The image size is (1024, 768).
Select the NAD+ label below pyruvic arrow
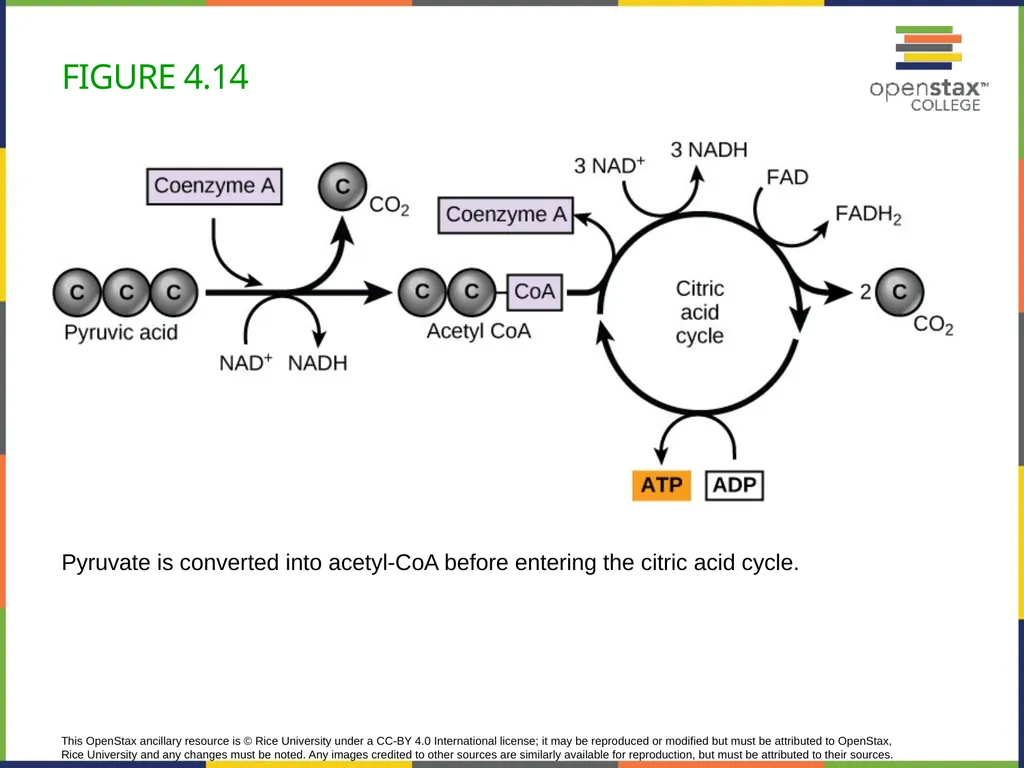coord(246,362)
